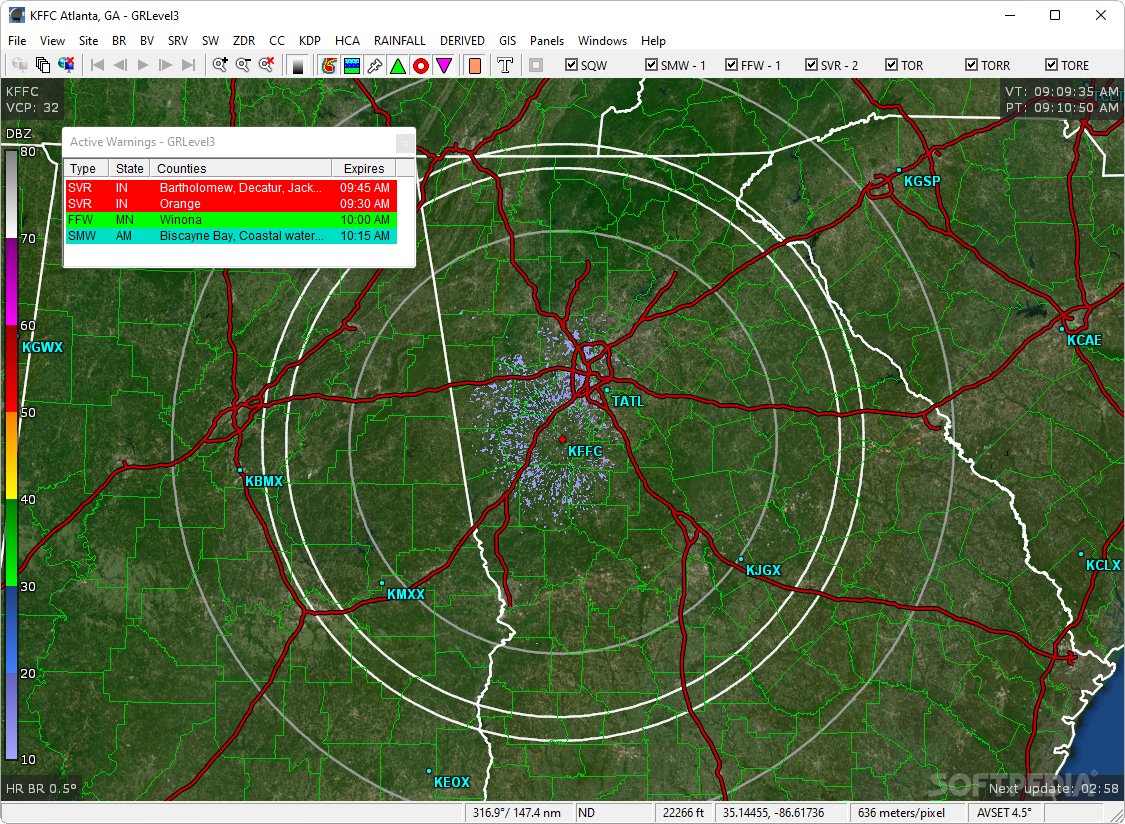1125x824 pixels.
Task: Open the ZDR product menu
Action: tap(244, 41)
